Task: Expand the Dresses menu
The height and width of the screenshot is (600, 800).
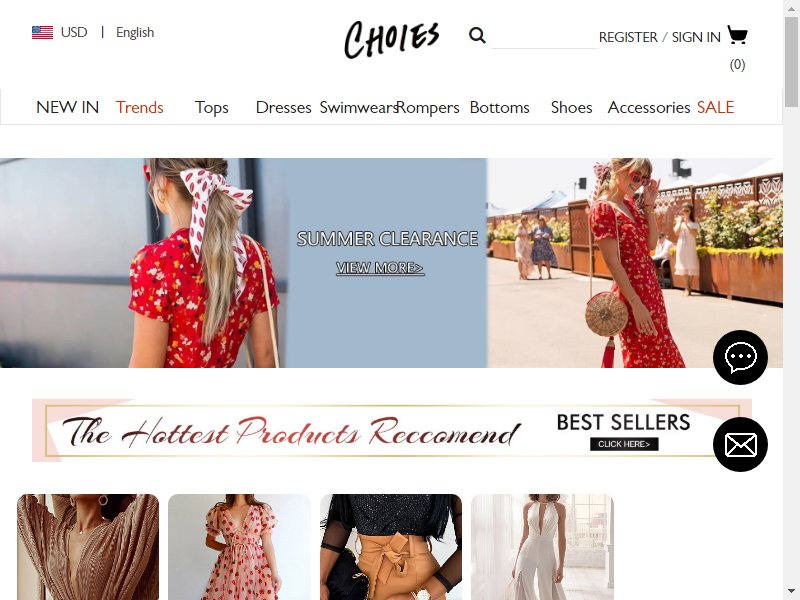Action: pyautogui.click(x=283, y=107)
